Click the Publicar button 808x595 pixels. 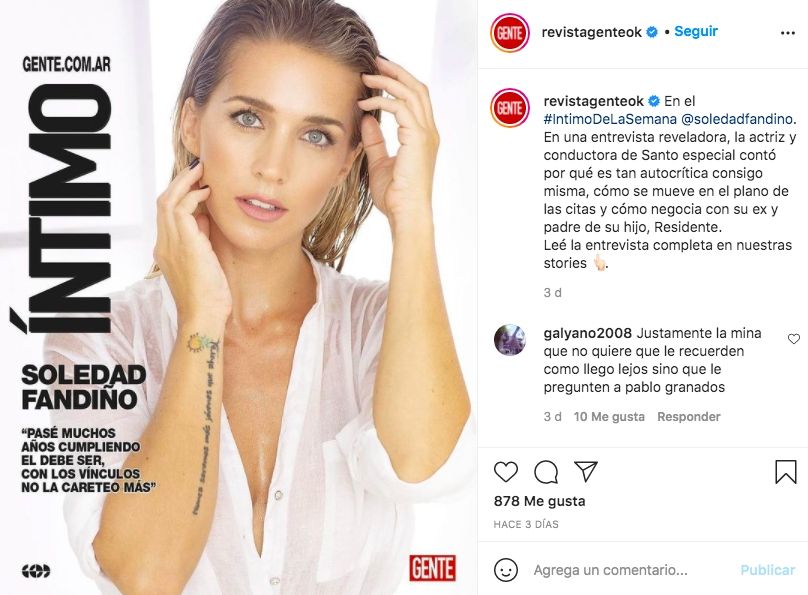(x=767, y=570)
